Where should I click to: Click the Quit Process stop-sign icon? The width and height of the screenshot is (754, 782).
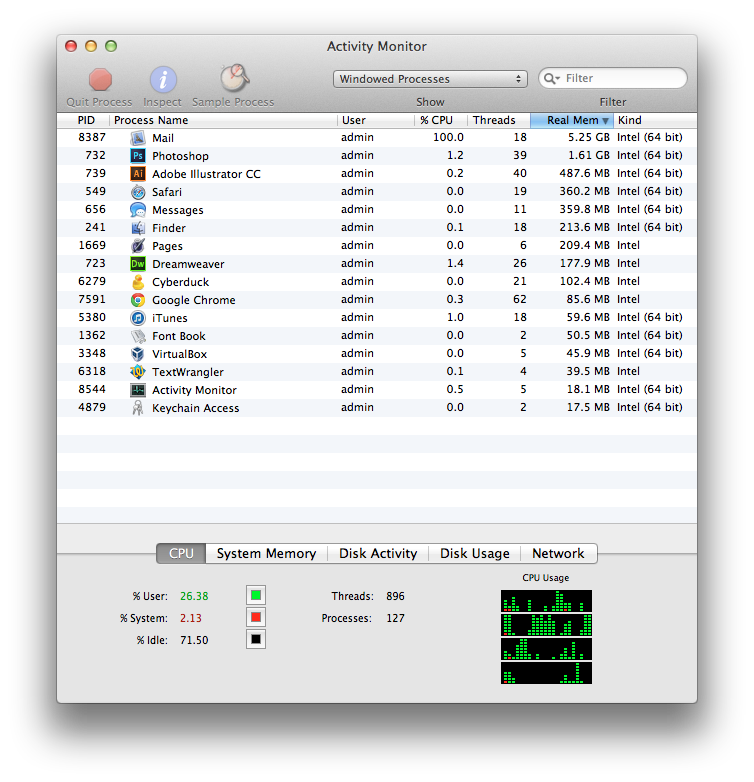(x=100, y=80)
